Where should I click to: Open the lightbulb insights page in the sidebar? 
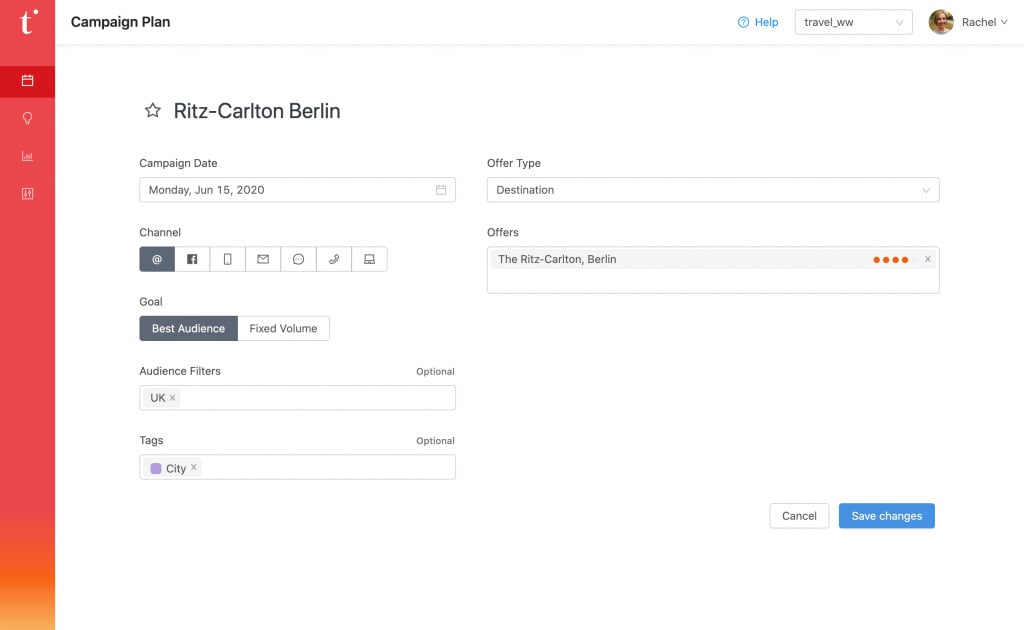27,118
